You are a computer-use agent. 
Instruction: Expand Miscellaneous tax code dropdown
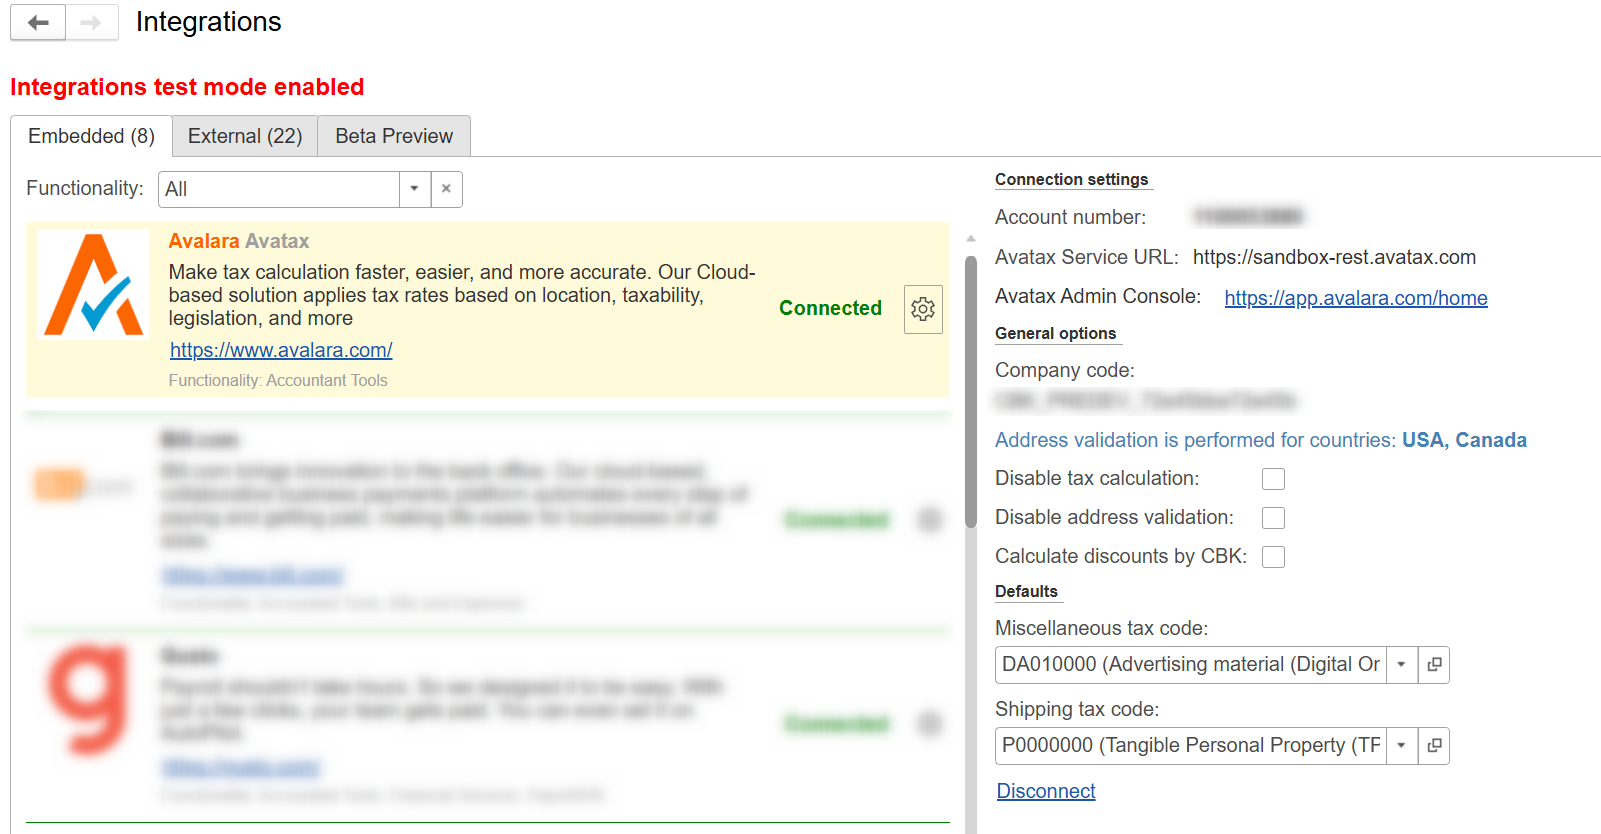pyautogui.click(x=1401, y=665)
